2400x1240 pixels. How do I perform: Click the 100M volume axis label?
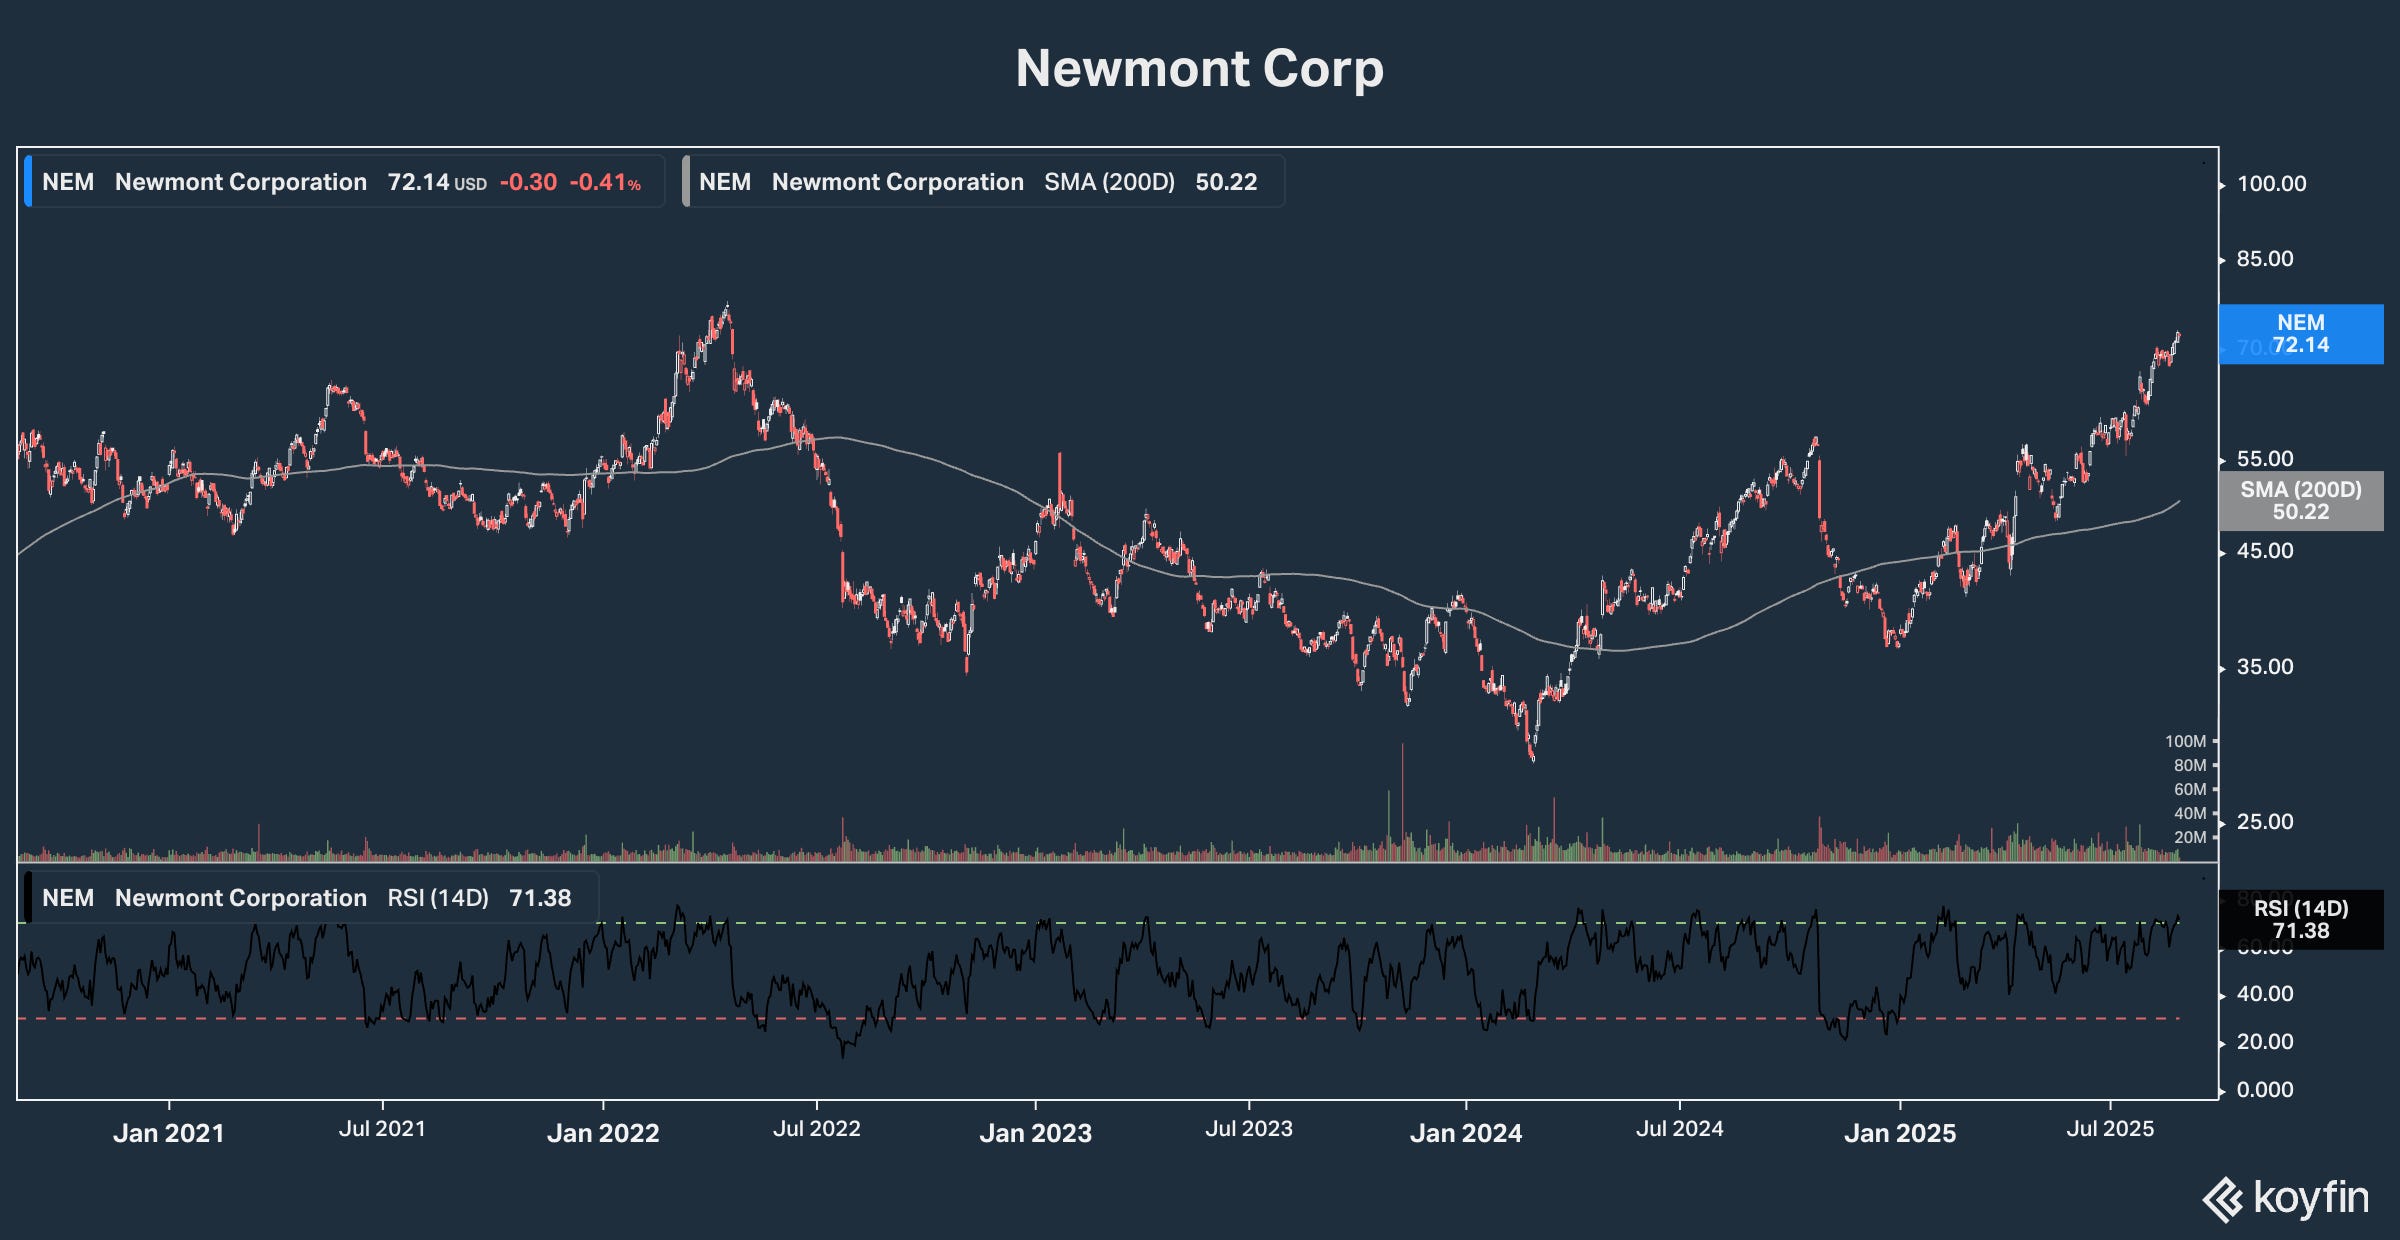(2185, 741)
